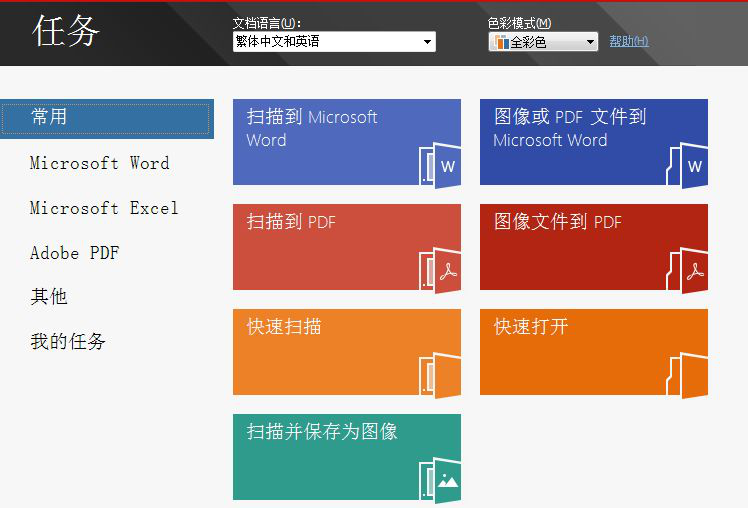The height and width of the screenshot is (508, 748).
Task: Click the 繁体中文和英语 language field
Action: click(x=334, y=42)
